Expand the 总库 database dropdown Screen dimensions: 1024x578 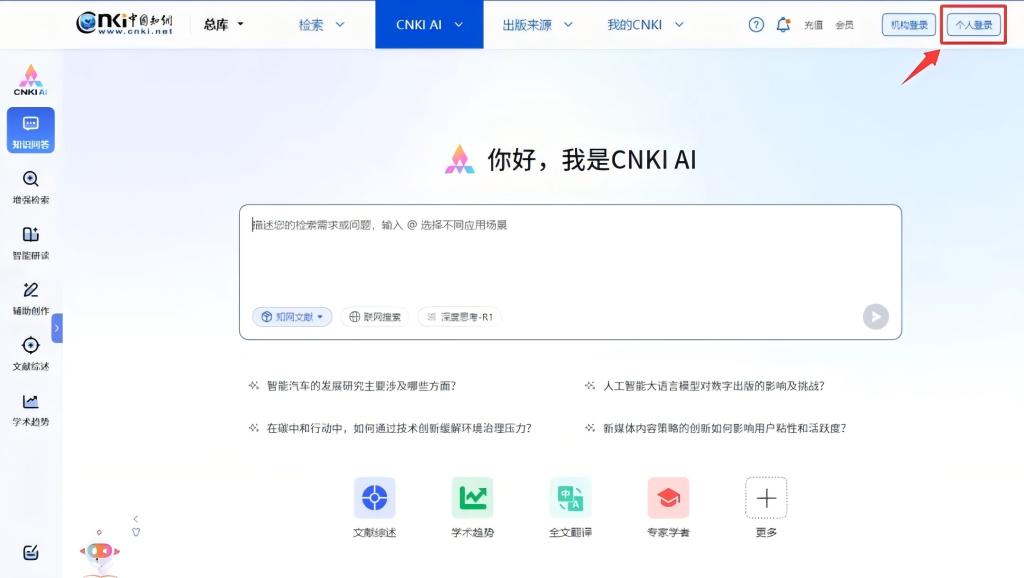224,24
